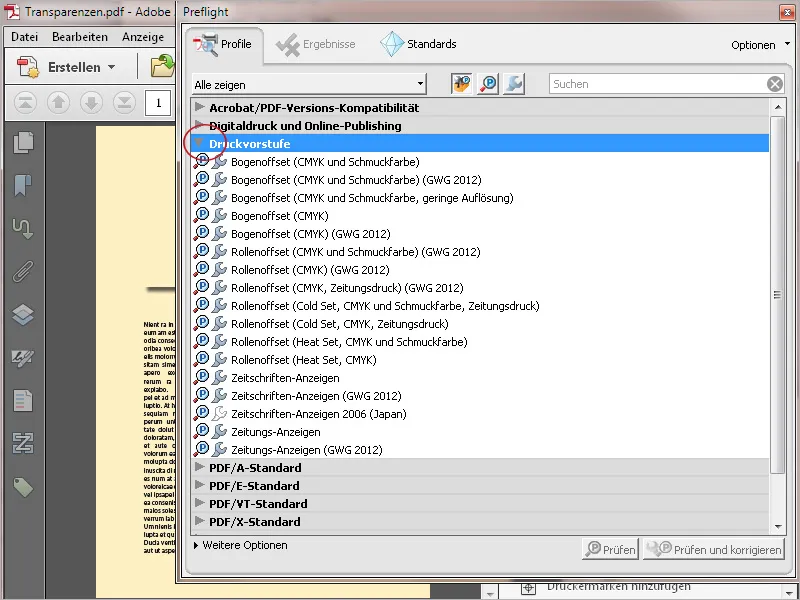
Task: Expand the PDF/A-Standard group
Action: coord(200,467)
